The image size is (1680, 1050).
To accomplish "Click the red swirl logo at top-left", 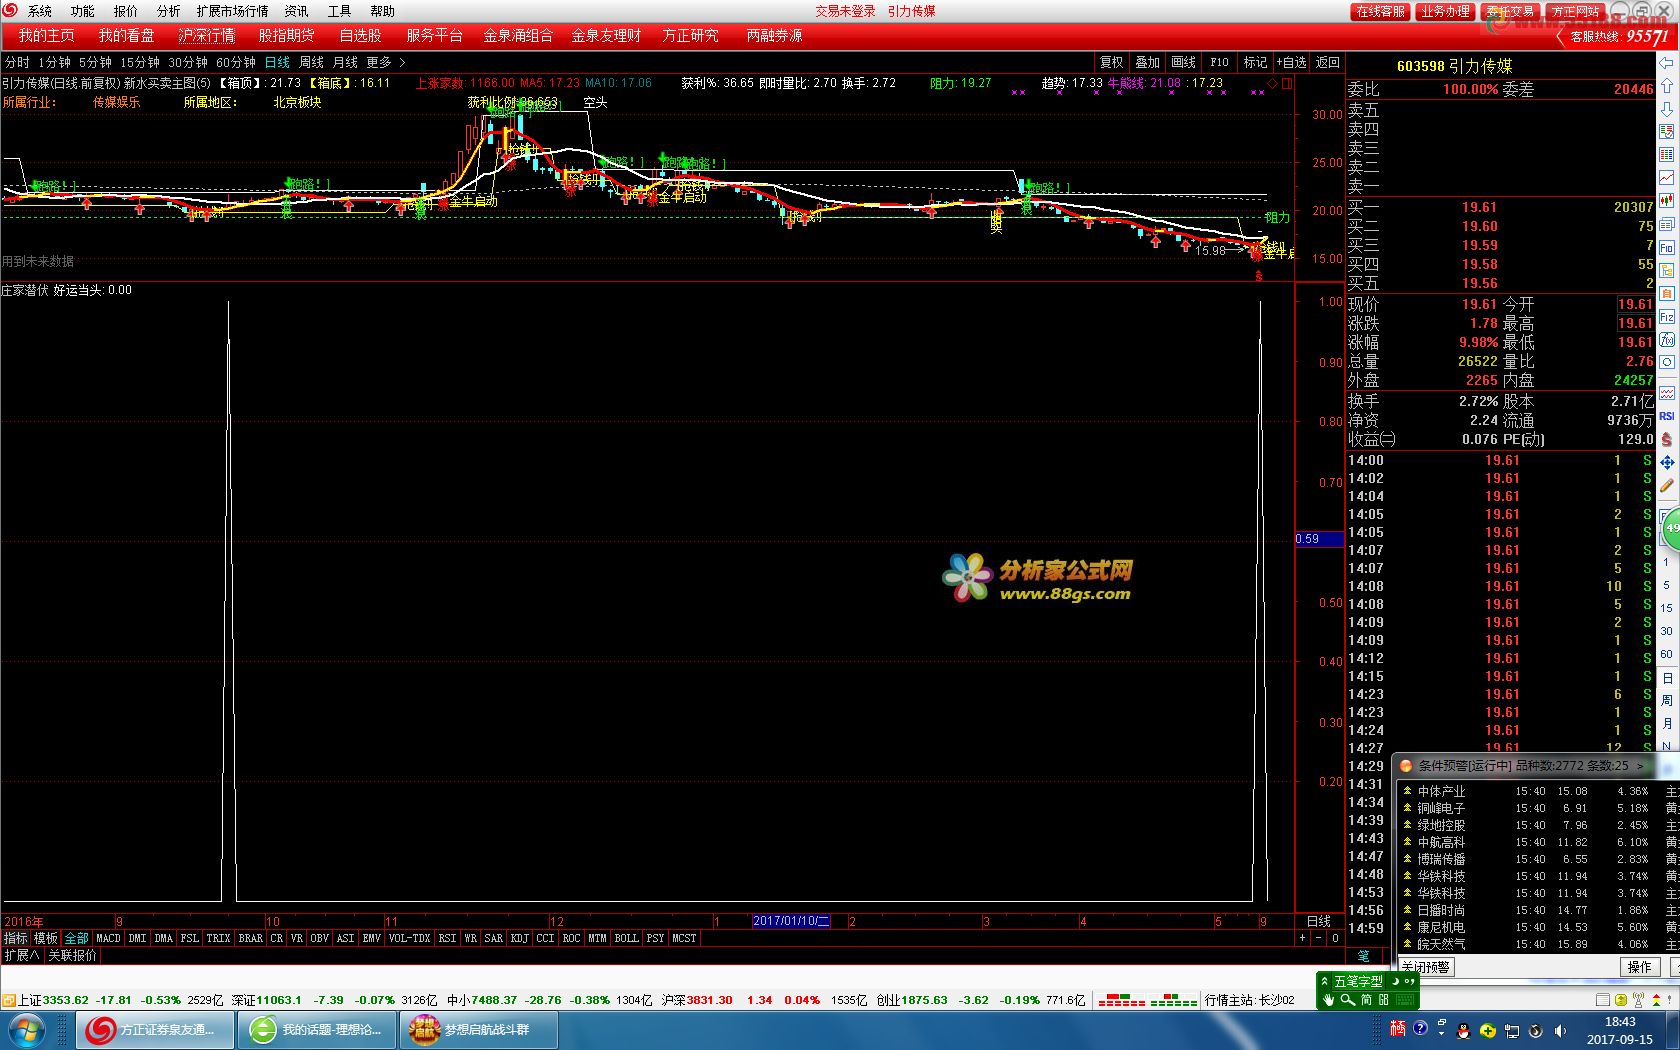I will click(9, 10).
